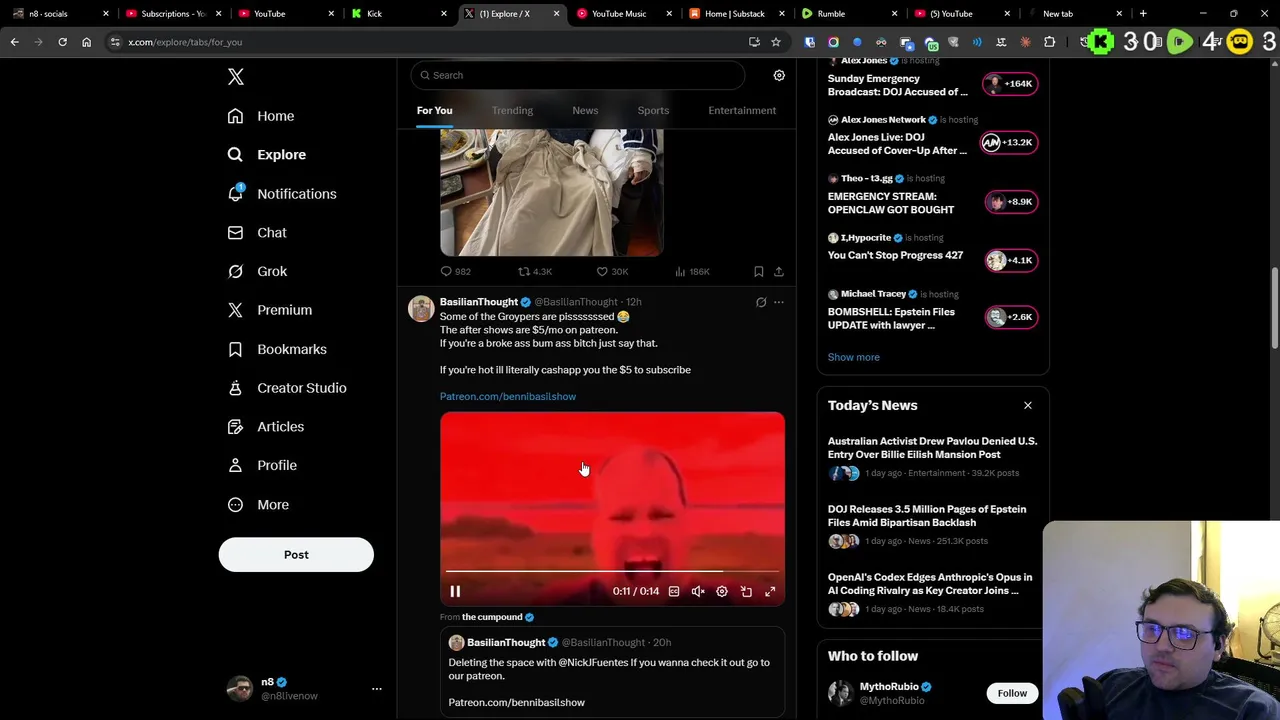The height and width of the screenshot is (720, 1280).
Task: Repost the post with 4.3K reposts
Action: [x=534, y=271]
